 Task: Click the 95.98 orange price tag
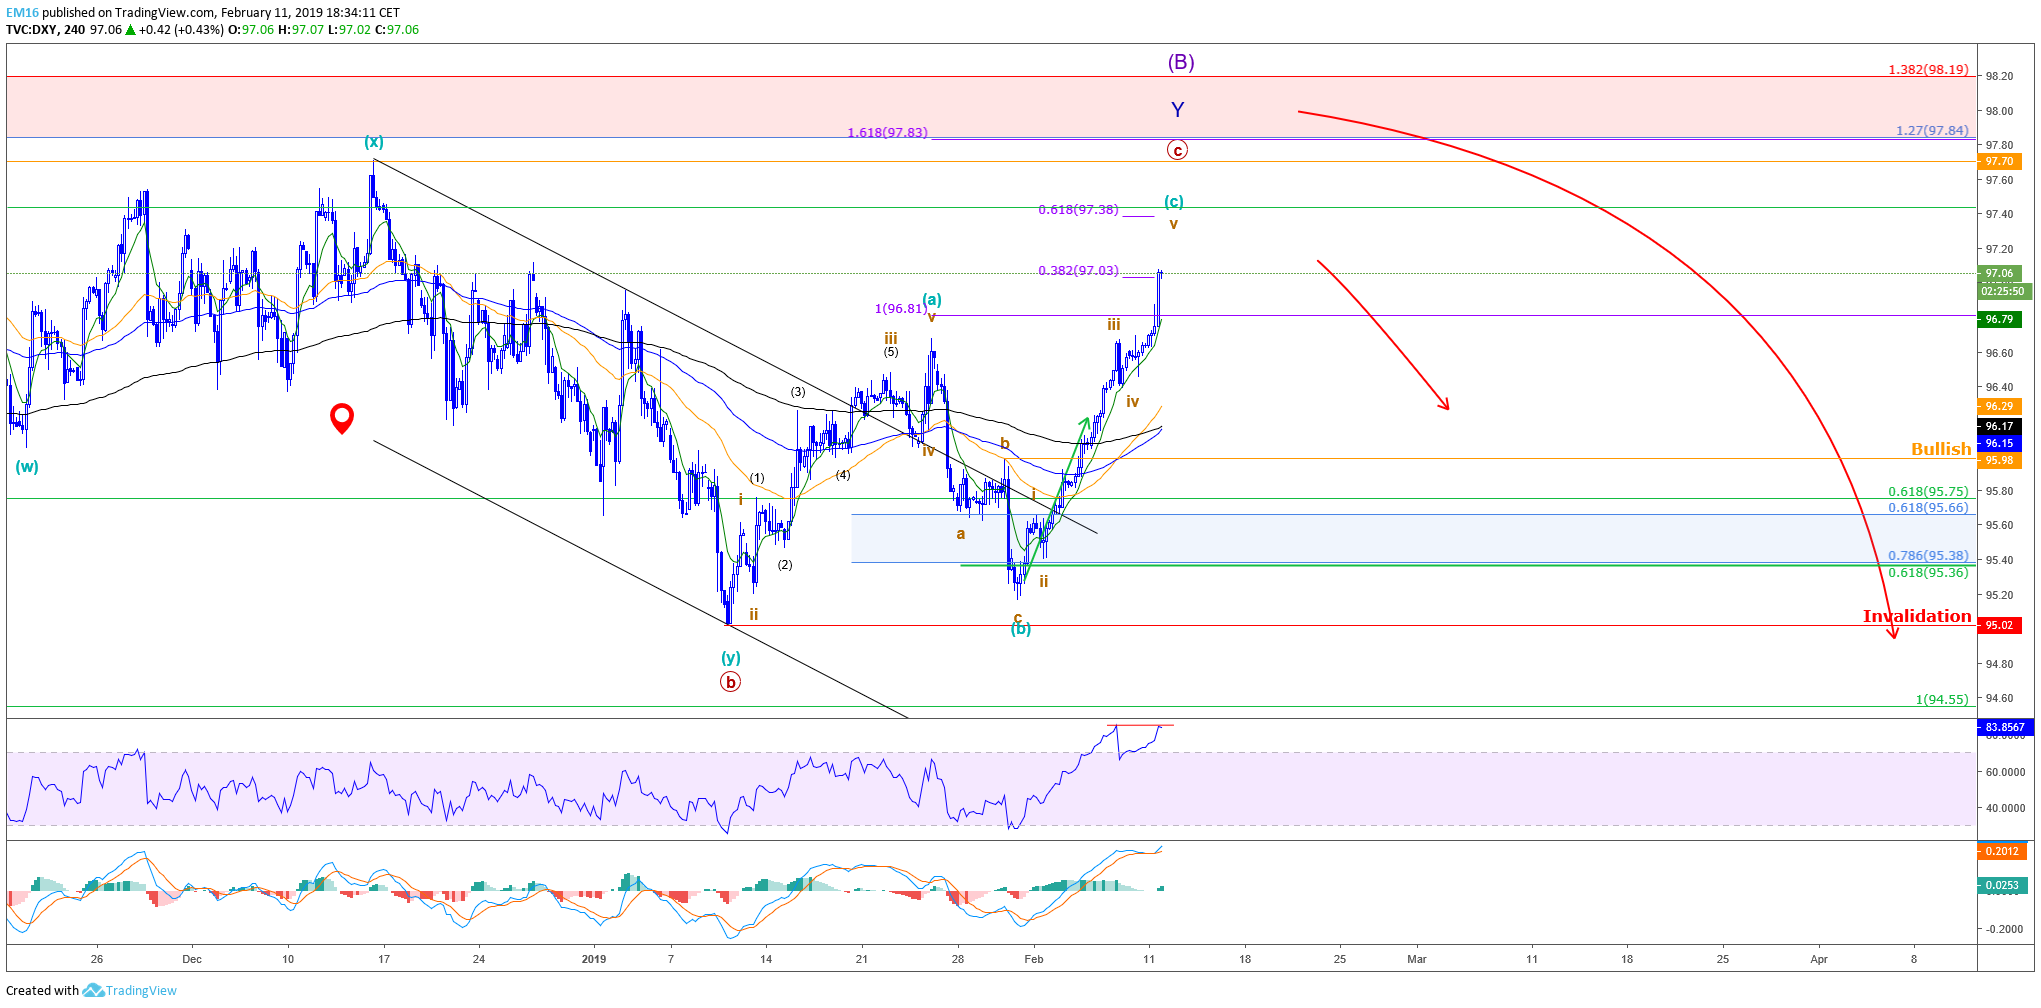coord(1999,460)
